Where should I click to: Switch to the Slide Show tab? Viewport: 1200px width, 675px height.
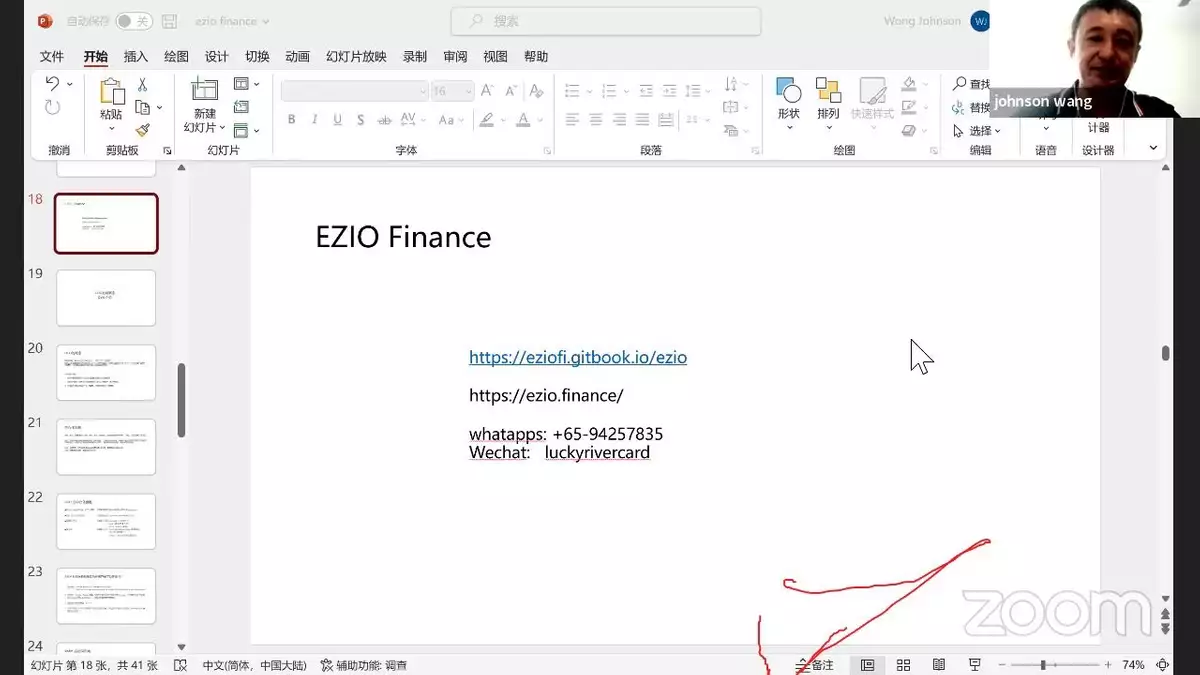356,57
